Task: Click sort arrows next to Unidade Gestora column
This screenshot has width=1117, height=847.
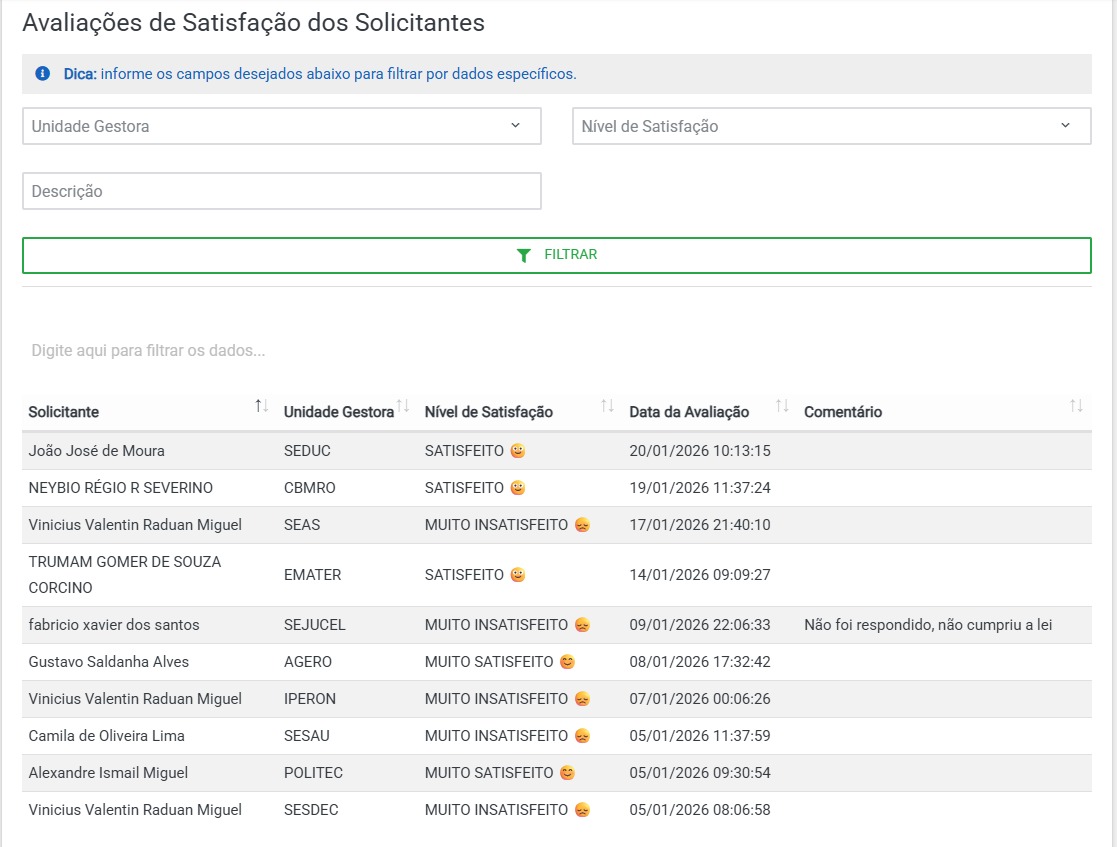Action: pyautogui.click(x=403, y=406)
